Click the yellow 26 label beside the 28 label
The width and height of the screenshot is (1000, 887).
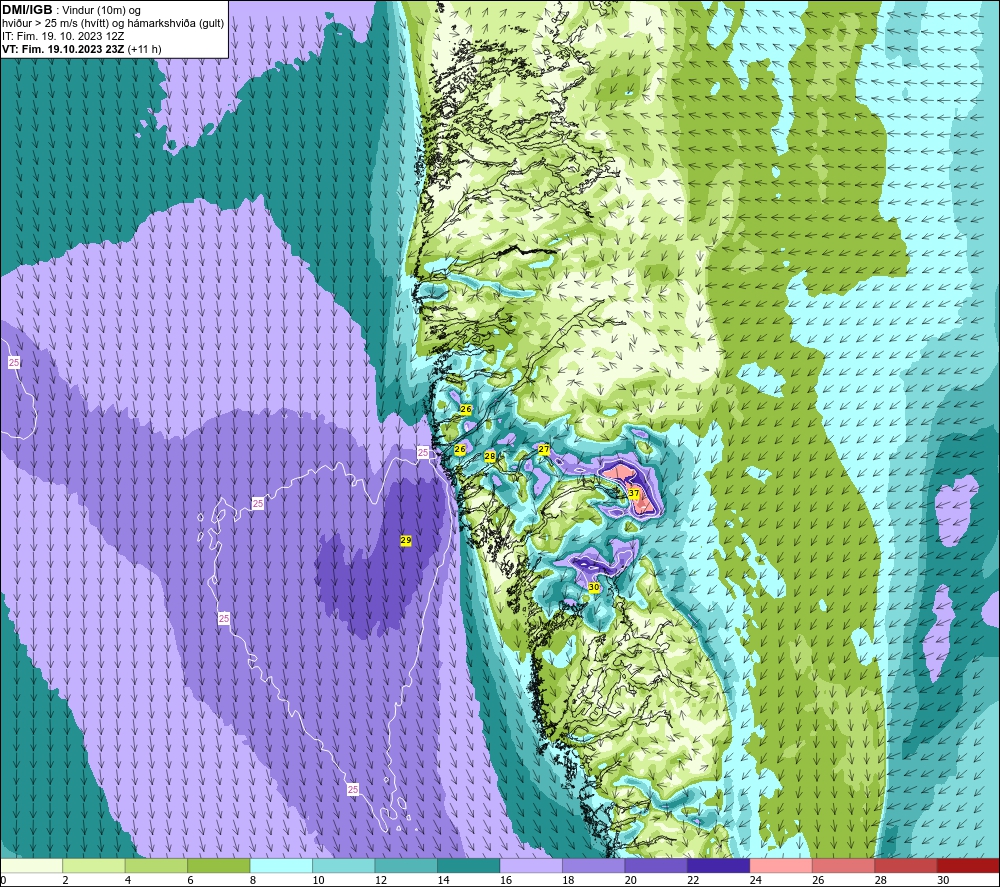pyautogui.click(x=460, y=449)
